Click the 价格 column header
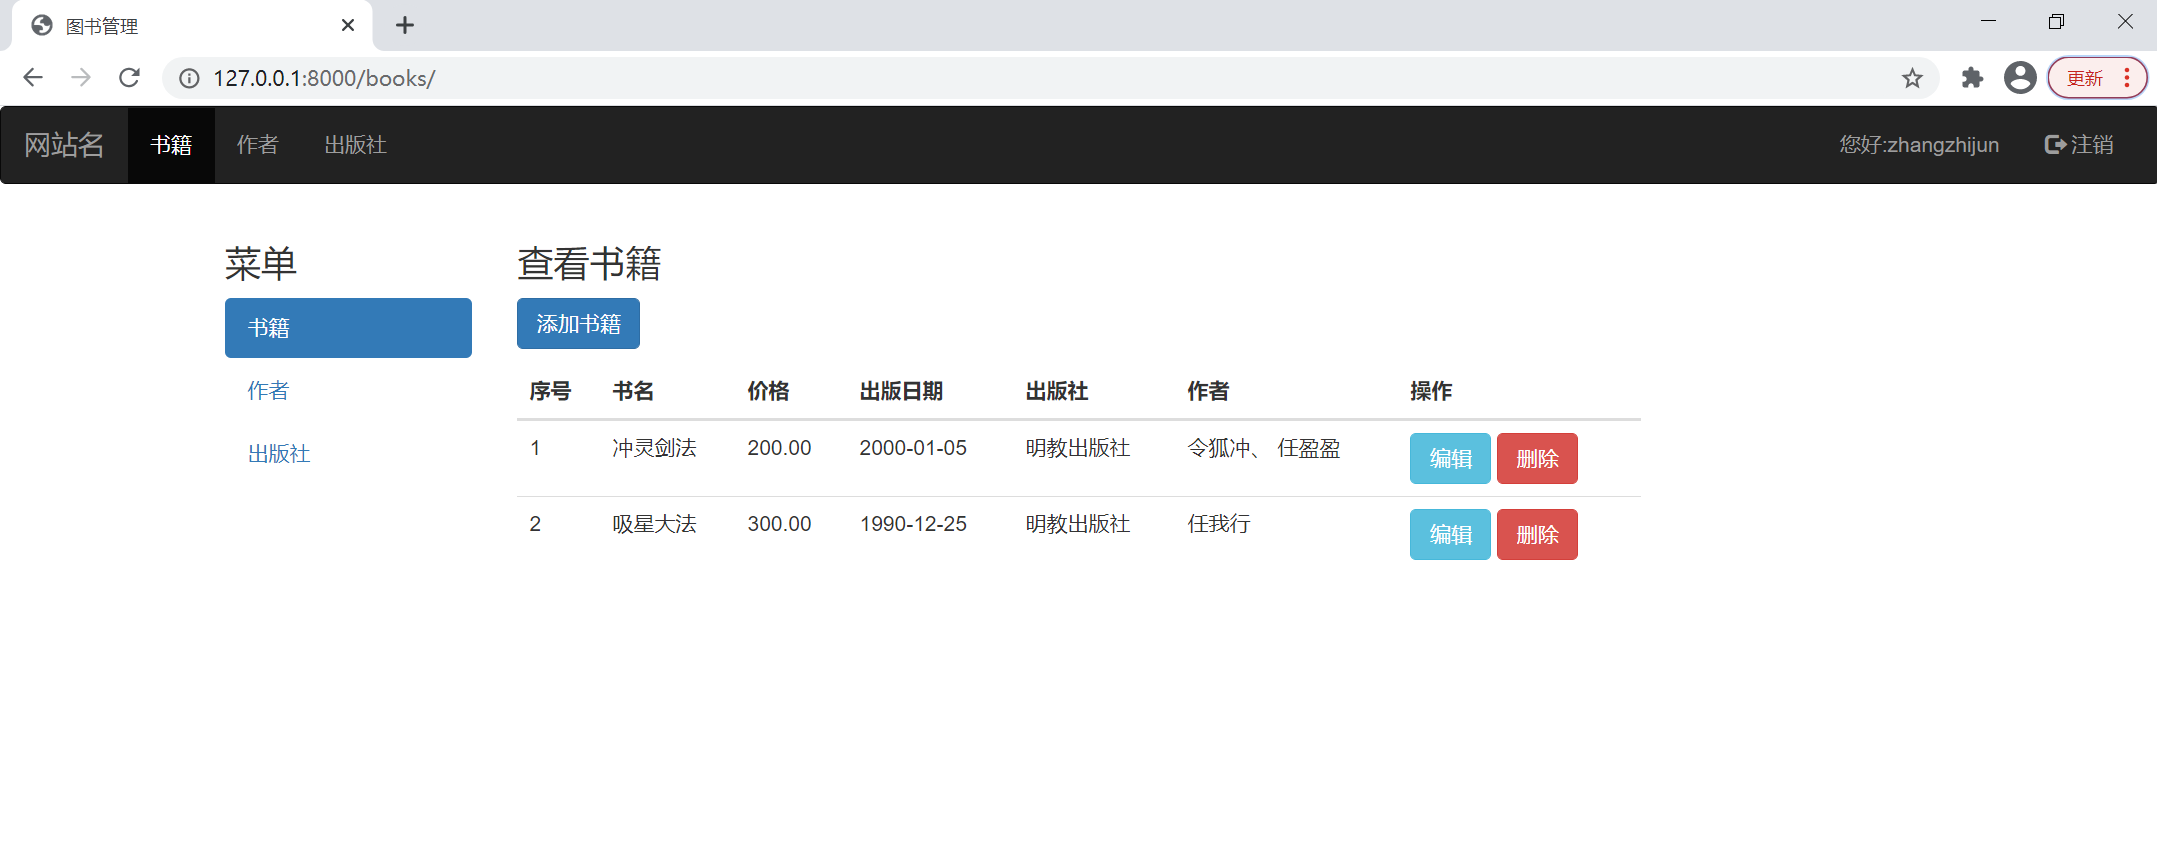 (768, 391)
